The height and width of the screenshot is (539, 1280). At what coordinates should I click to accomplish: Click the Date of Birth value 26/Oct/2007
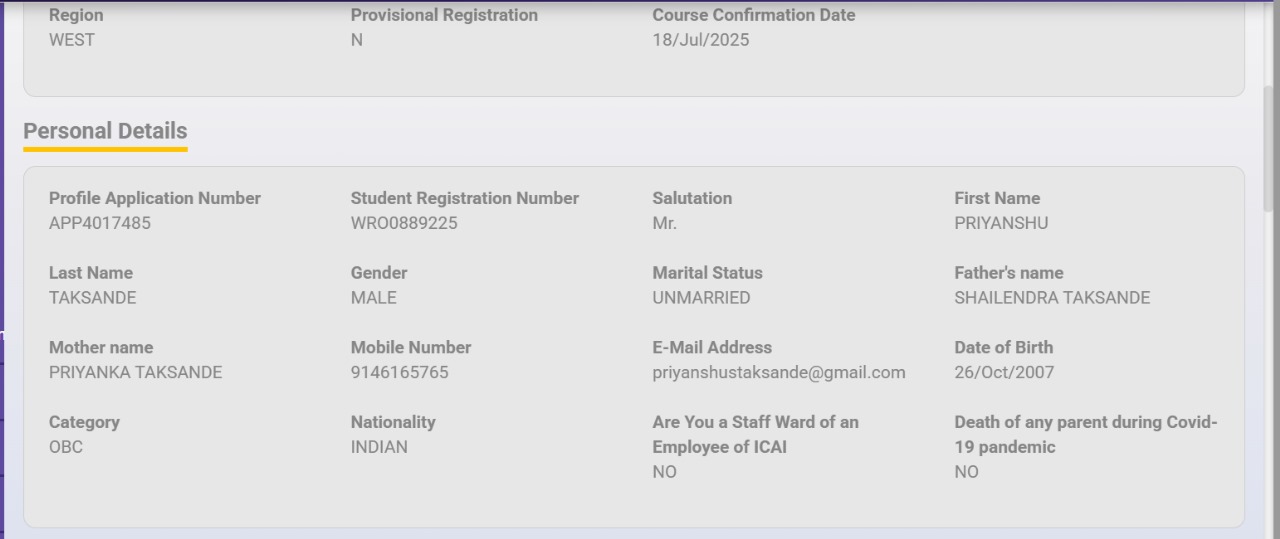coord(1004,372)
